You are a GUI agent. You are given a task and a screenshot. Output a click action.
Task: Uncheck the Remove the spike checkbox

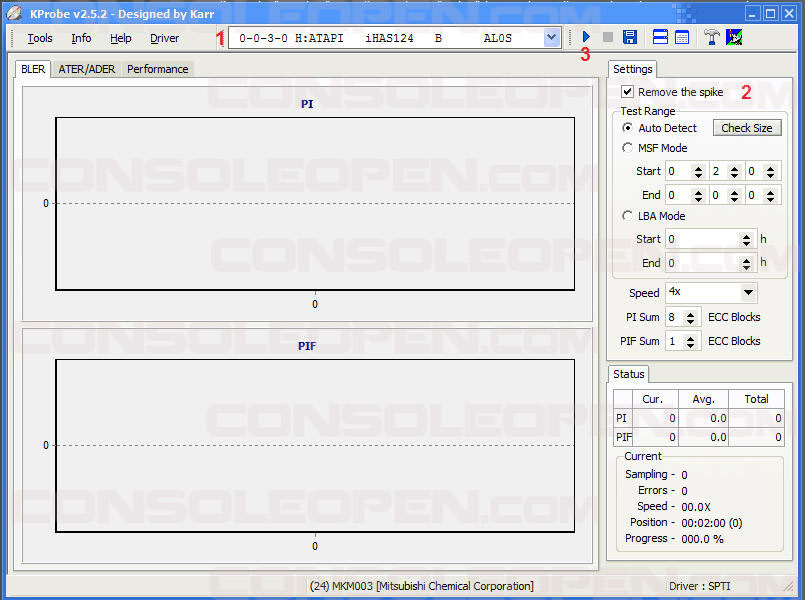pyautogui.click(x=627, y=92)
